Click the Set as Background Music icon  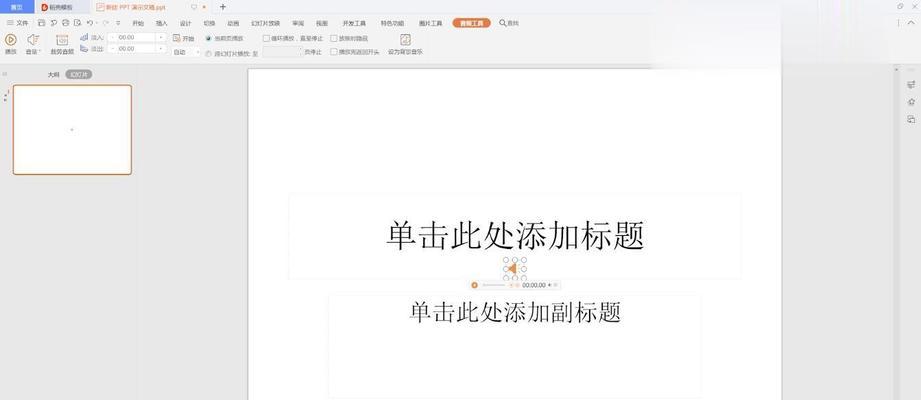(x=405, y=39)
